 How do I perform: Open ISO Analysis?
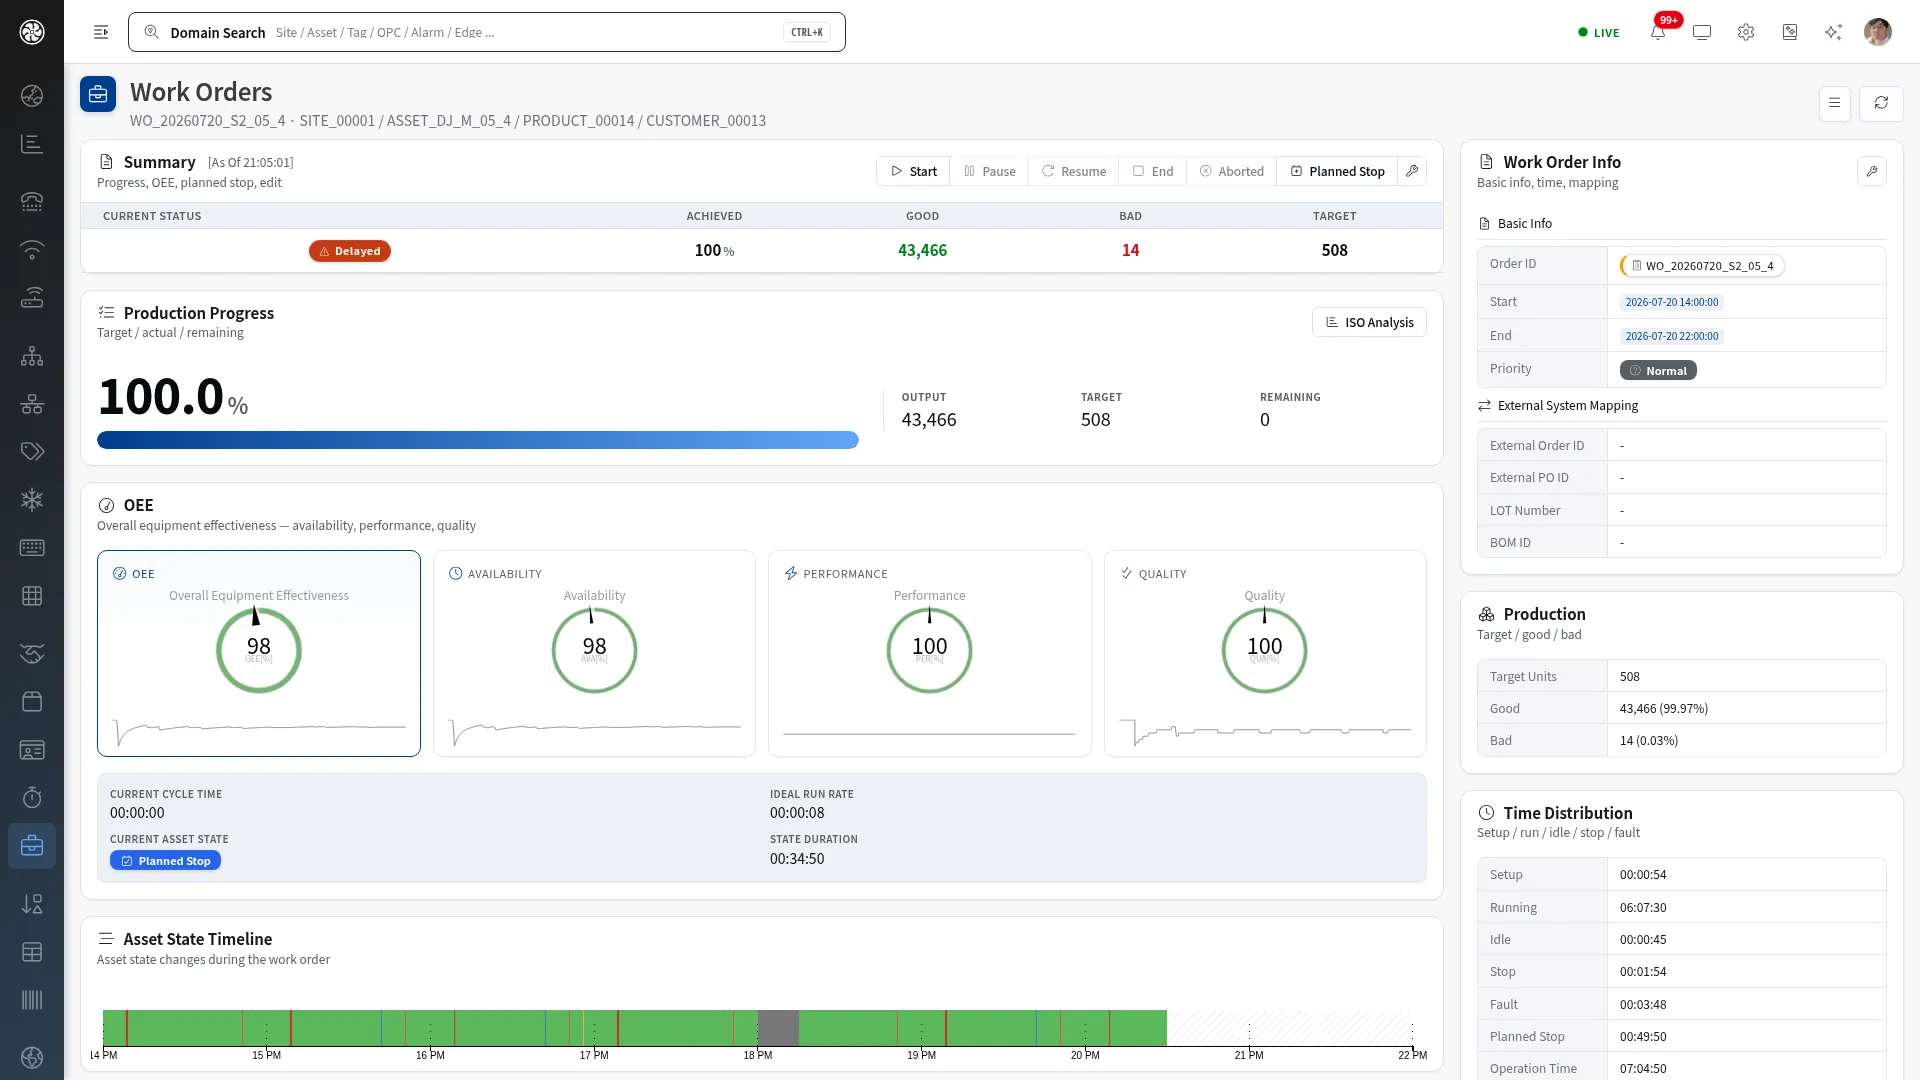click(1369, 322)
